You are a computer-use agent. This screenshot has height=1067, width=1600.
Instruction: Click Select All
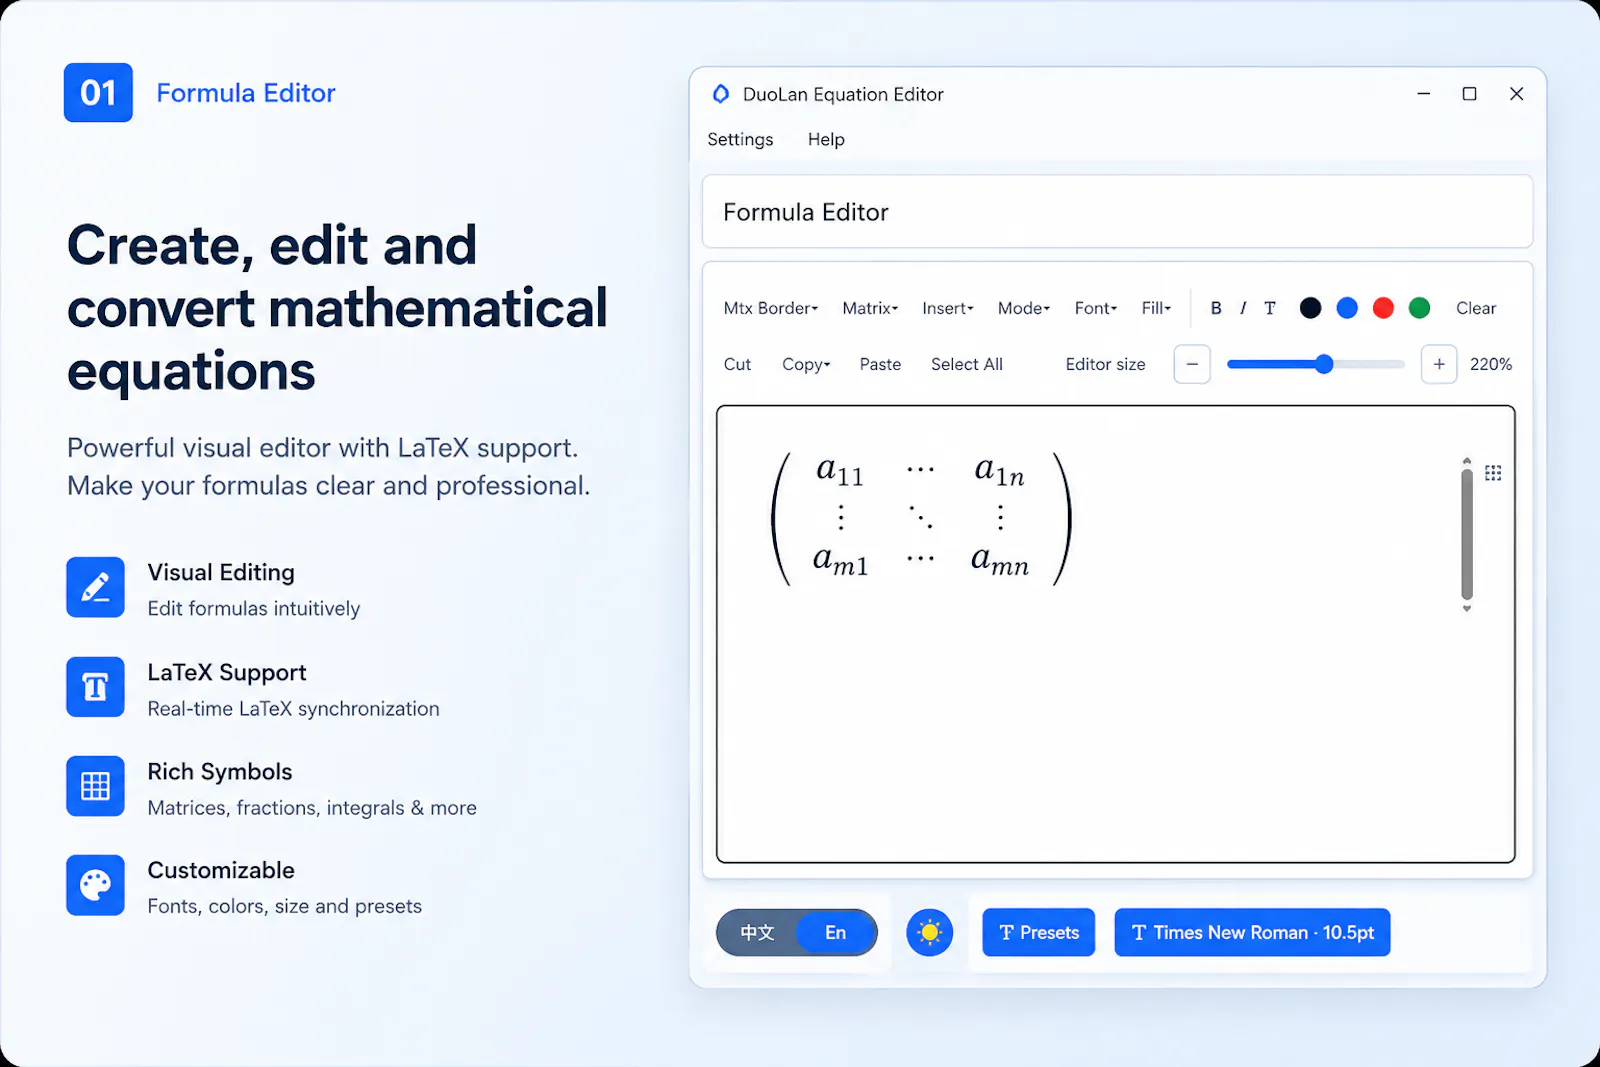click(x=967, y=364)
